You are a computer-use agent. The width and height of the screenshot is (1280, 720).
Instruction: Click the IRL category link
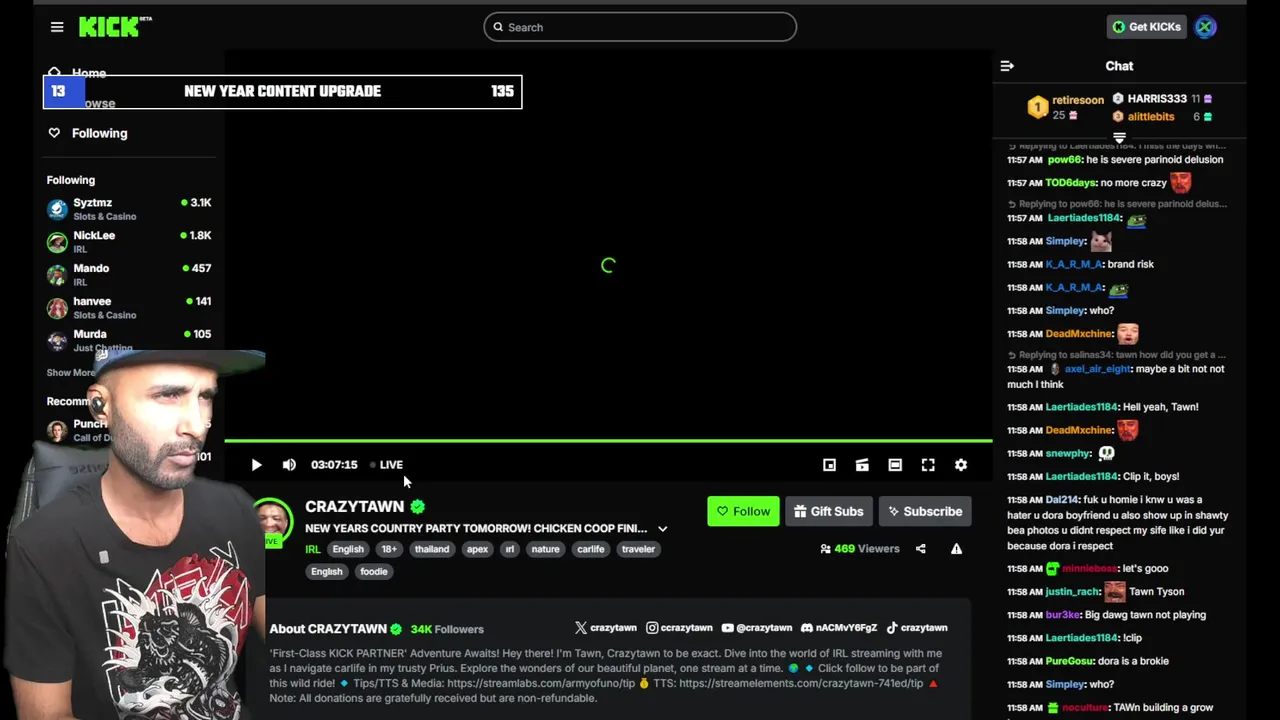(x=313, y=549)
